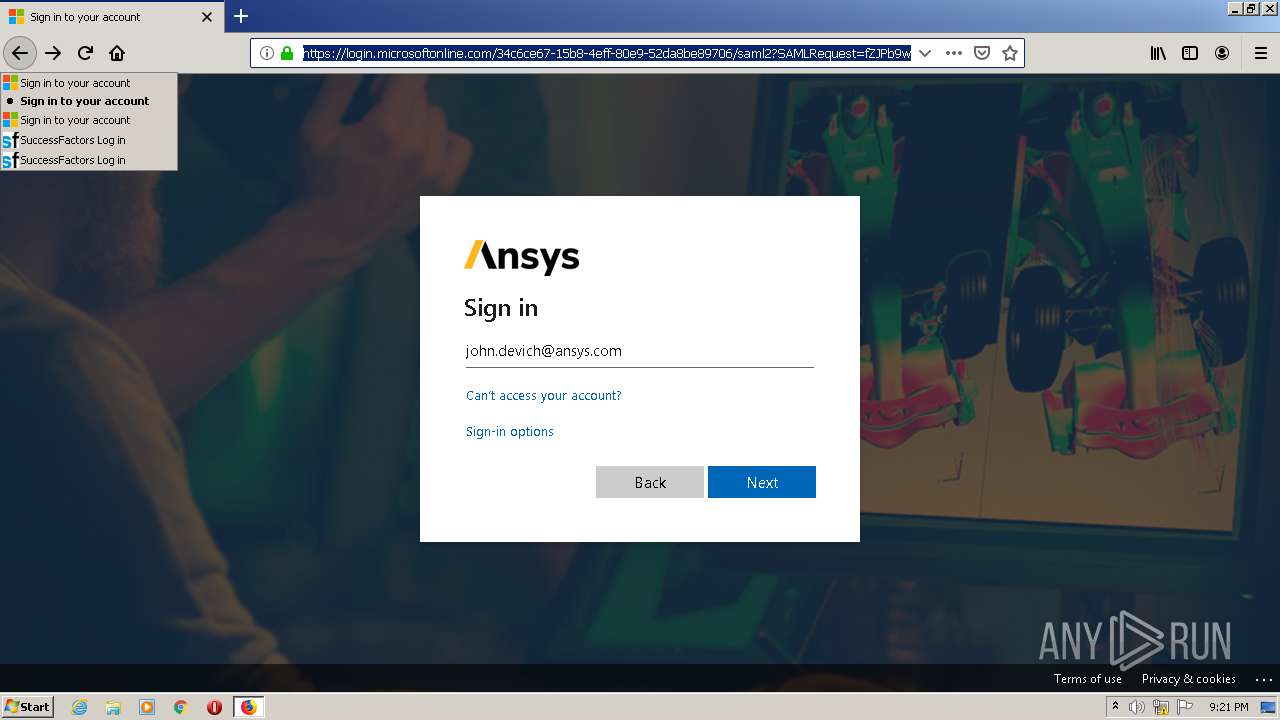Open the address bar history dropdown
This screenshot has height=720, width=1280.
click(x=925, y=53)
